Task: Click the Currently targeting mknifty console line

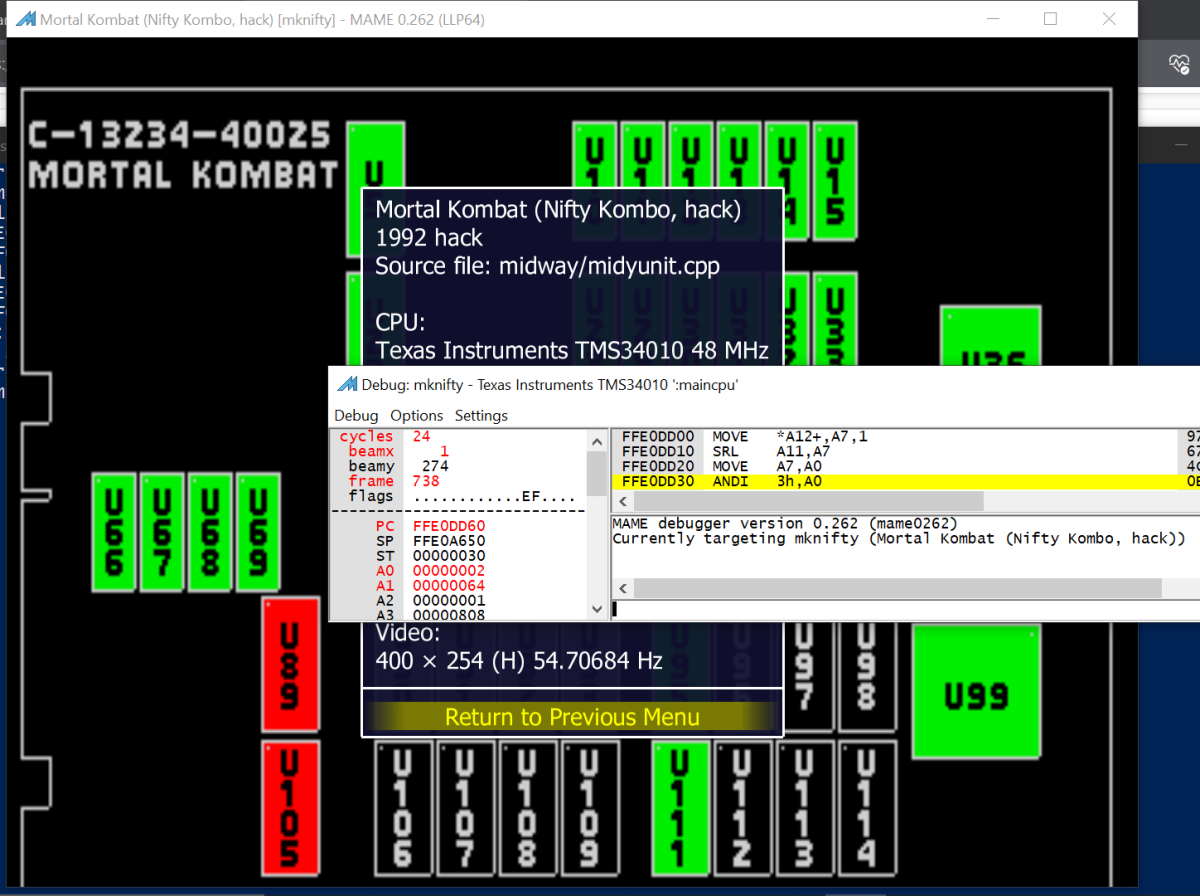Action: [x=899, y=539]
